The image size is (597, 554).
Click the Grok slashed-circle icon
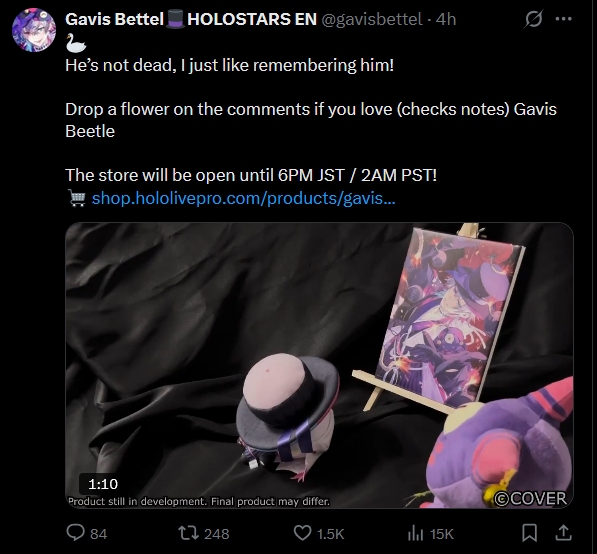(x=533, y=19)
